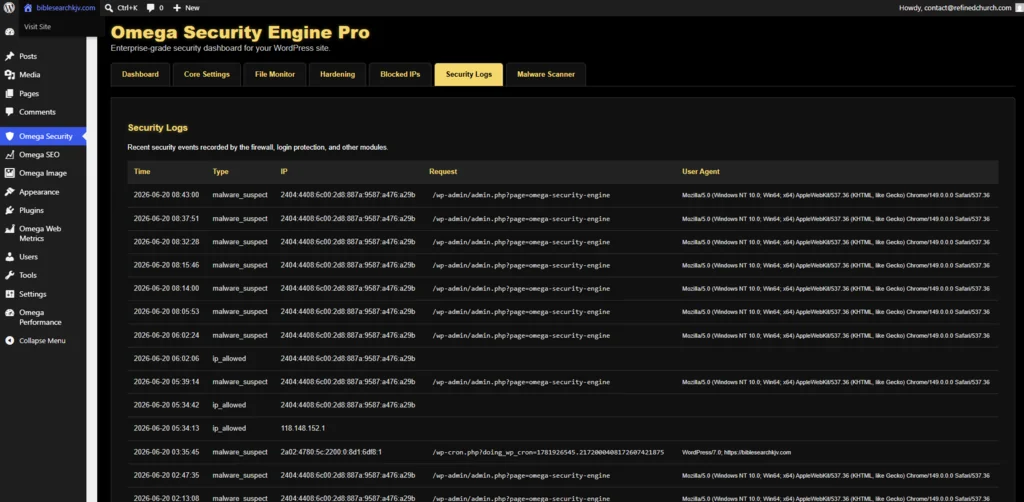Click the Omega Image picture icon
This screenshot has width=1024, height=502.
pyautogui.click(x=9, y=173)
